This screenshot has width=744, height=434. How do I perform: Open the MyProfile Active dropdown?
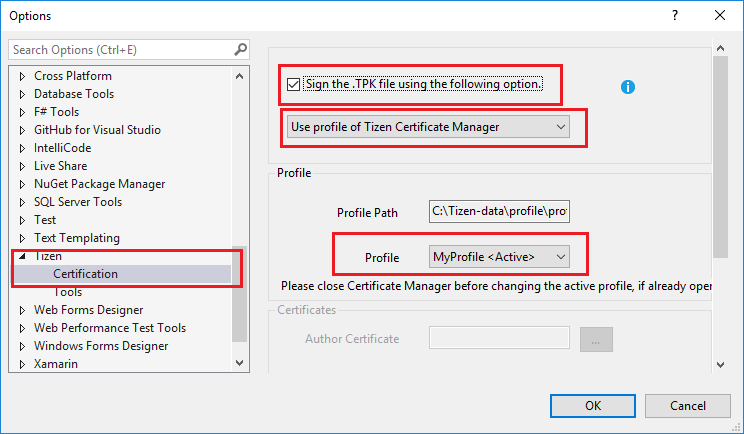499,257
